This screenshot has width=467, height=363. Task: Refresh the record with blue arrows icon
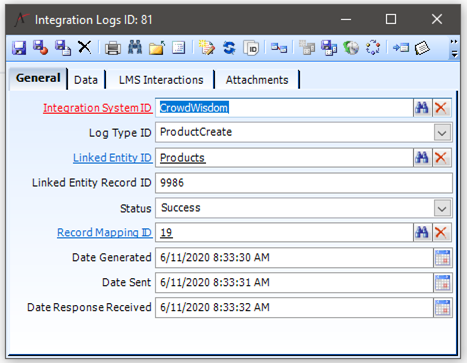tap(229, 48)
